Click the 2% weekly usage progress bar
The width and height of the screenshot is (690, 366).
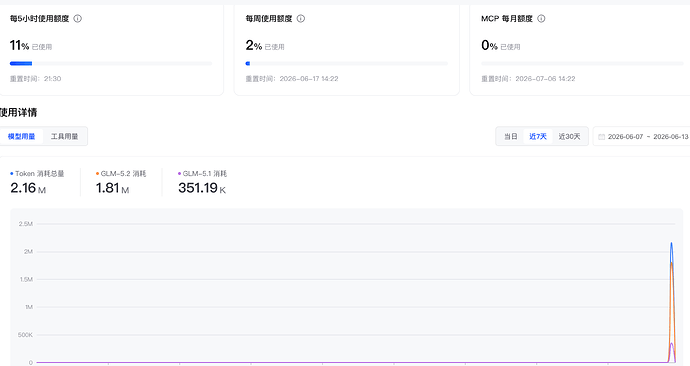347,63
